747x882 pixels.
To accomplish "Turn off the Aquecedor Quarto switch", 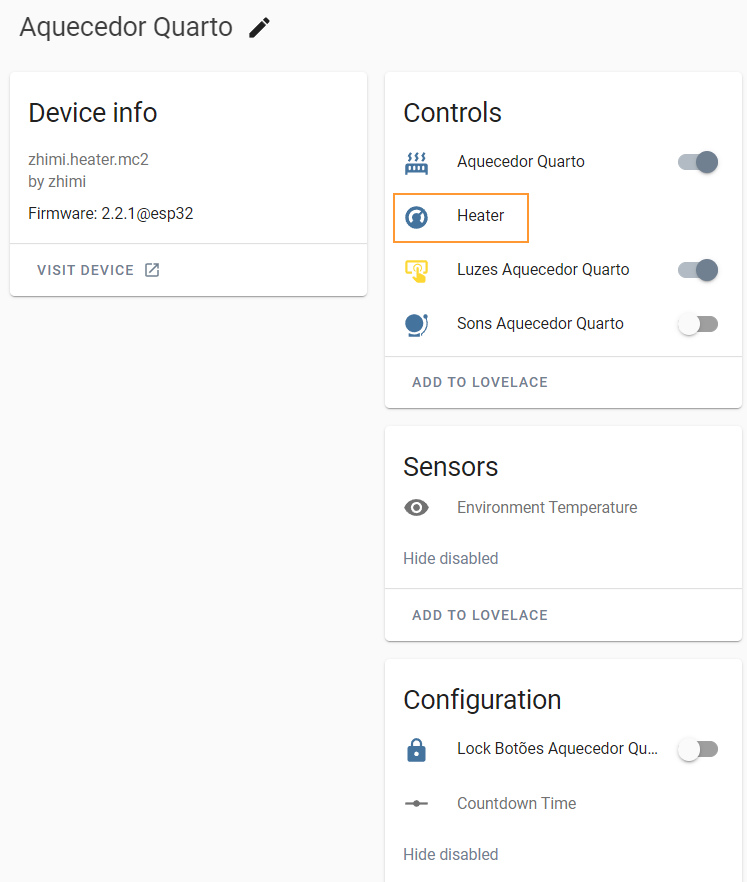I will coord(698,162).
